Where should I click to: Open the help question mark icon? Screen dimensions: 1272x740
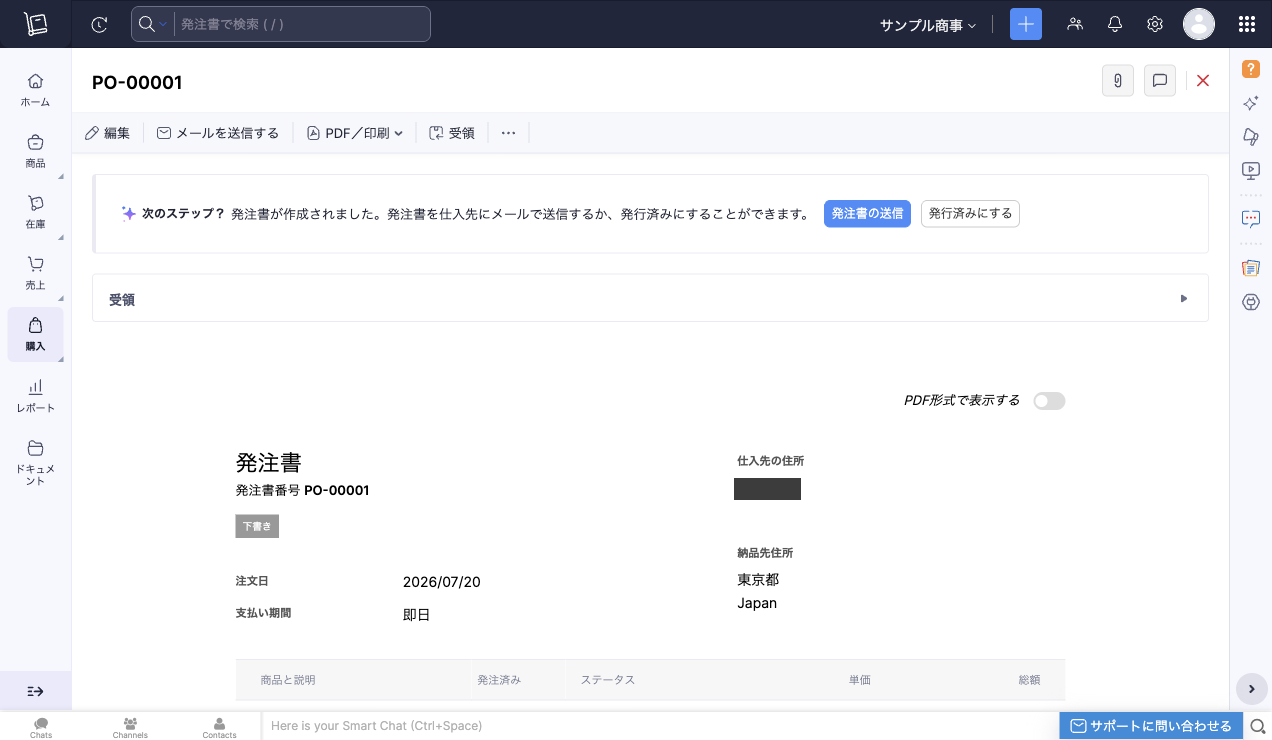coord(1251,69)
